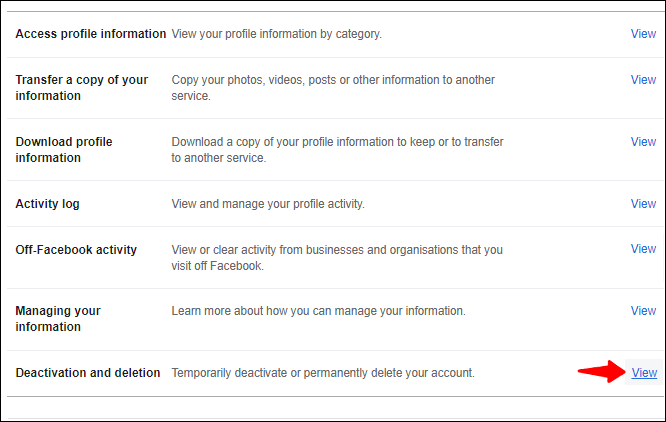666x422 pixels.
Task: Click the Managing your information title
Action: (58, 319)
